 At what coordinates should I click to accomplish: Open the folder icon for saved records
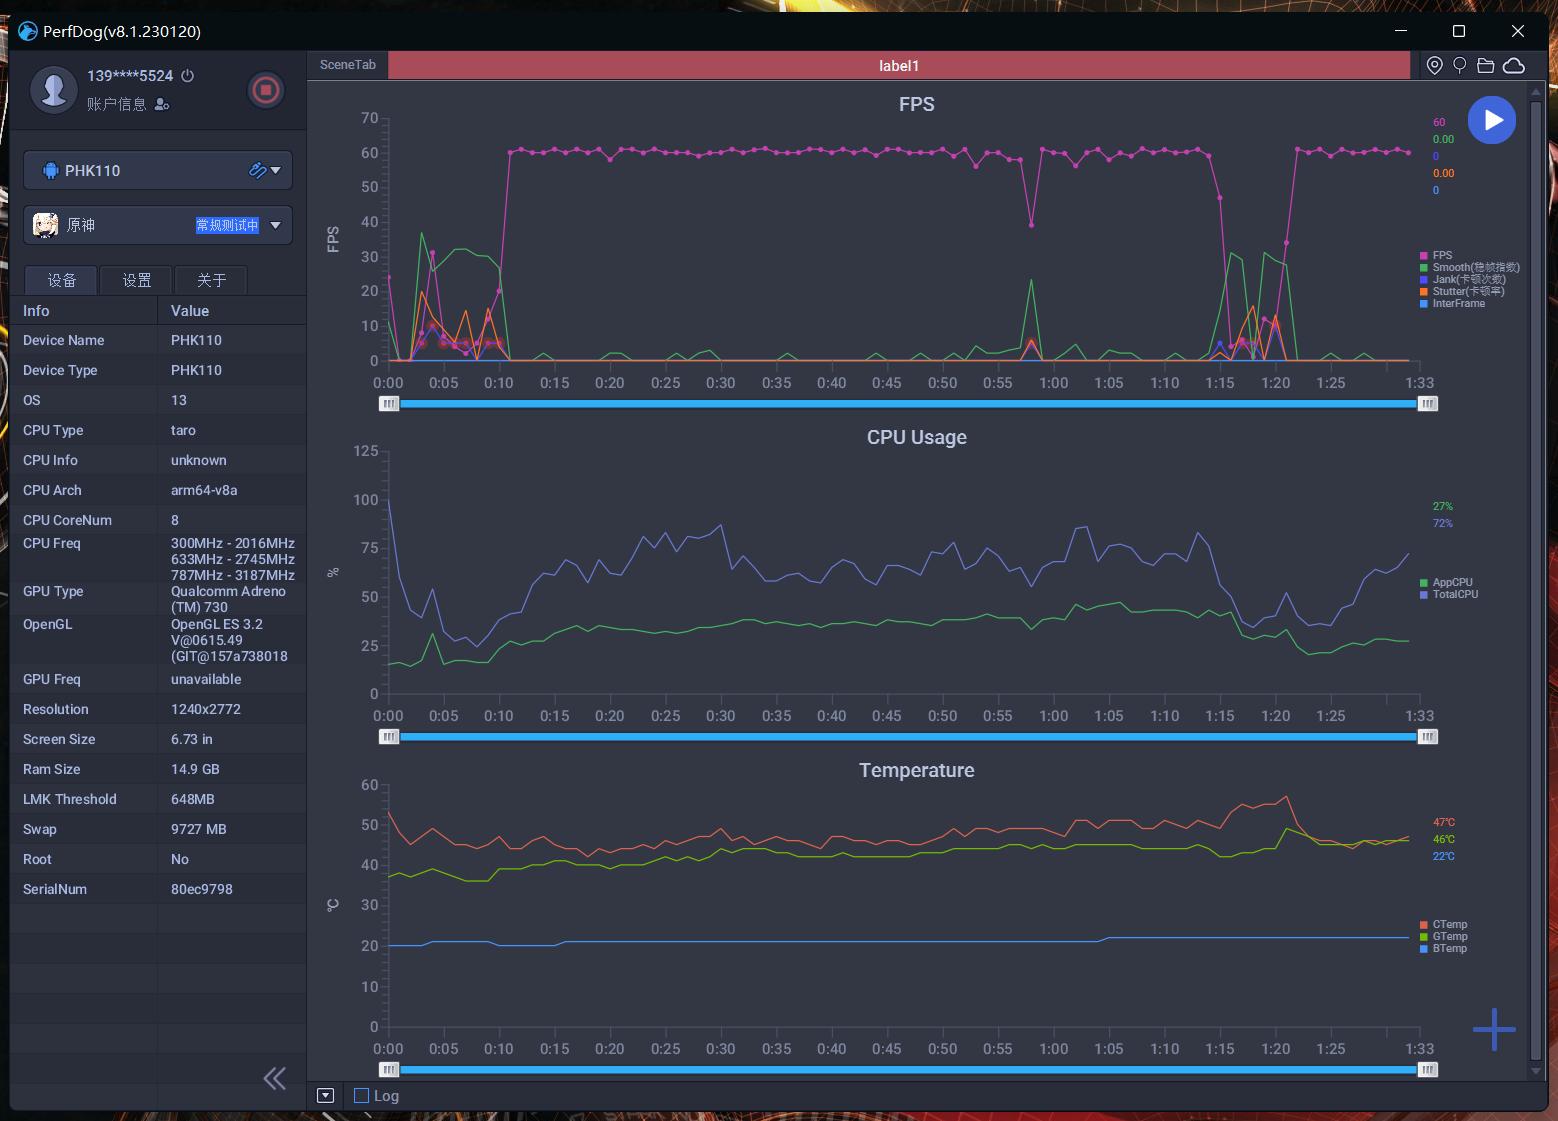1486,66
